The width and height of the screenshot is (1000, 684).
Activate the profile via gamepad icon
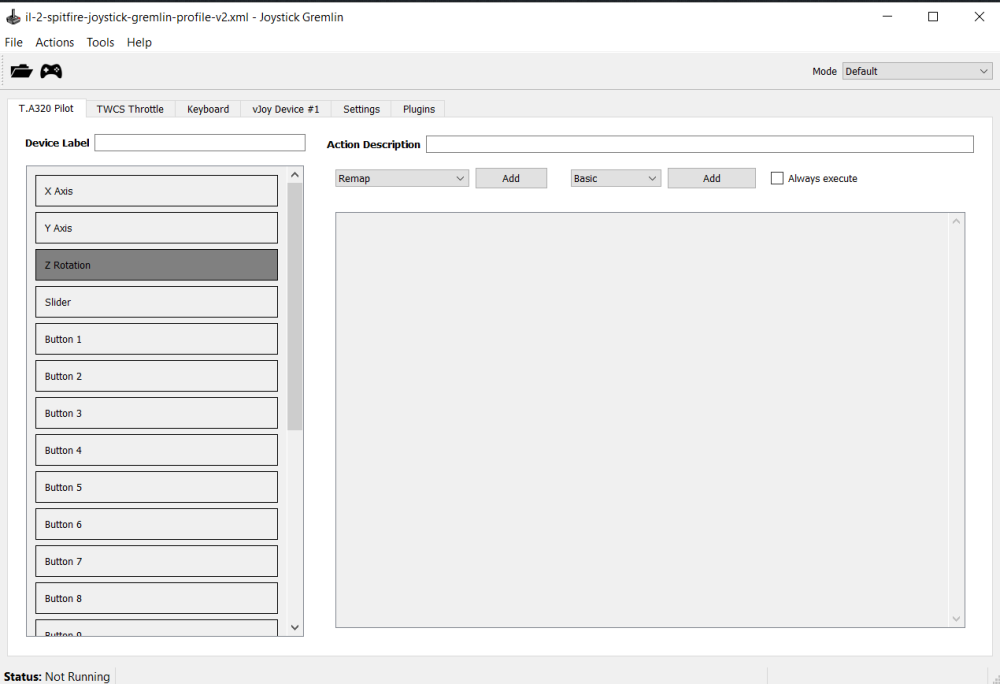[x=51, y=71]
